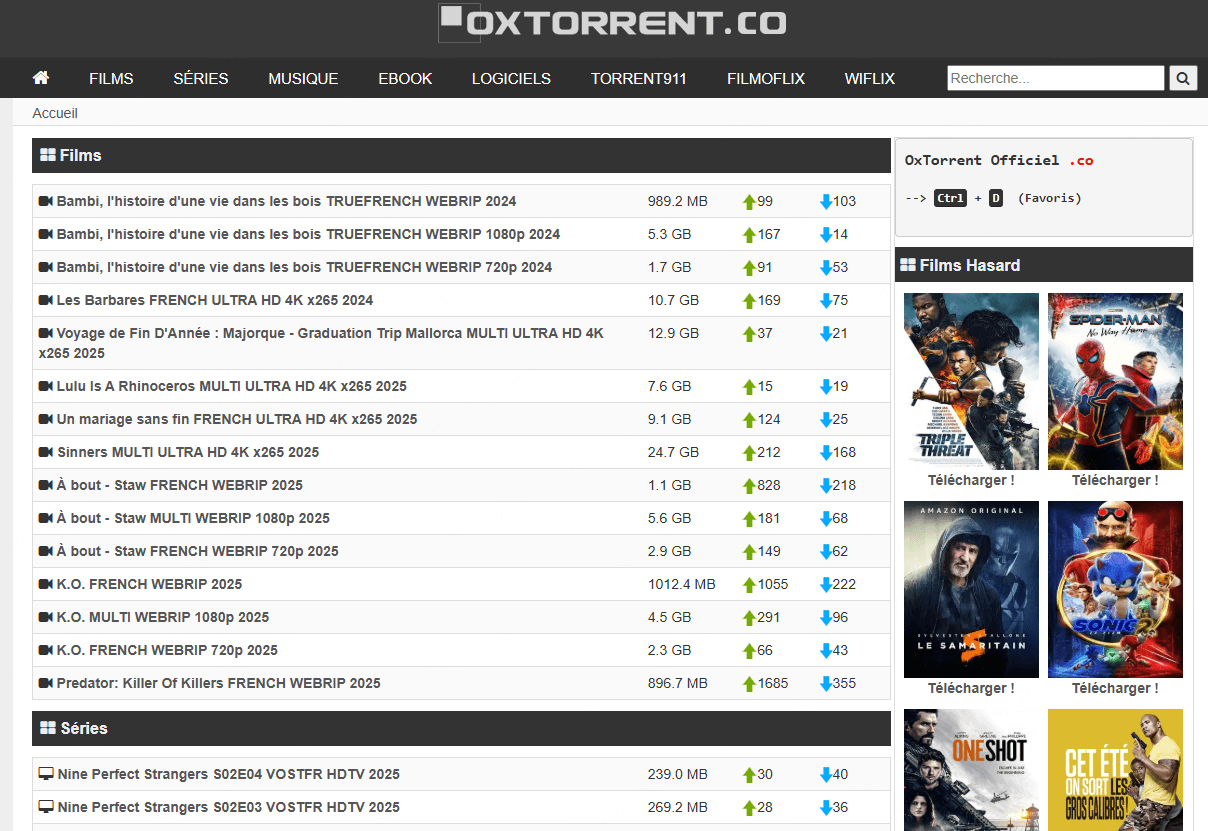Viewport: 1208px width, 831px height.
Task: Click the monitor icon next to Nine Perfect Strangers S02E04
Action: (45, 774)
